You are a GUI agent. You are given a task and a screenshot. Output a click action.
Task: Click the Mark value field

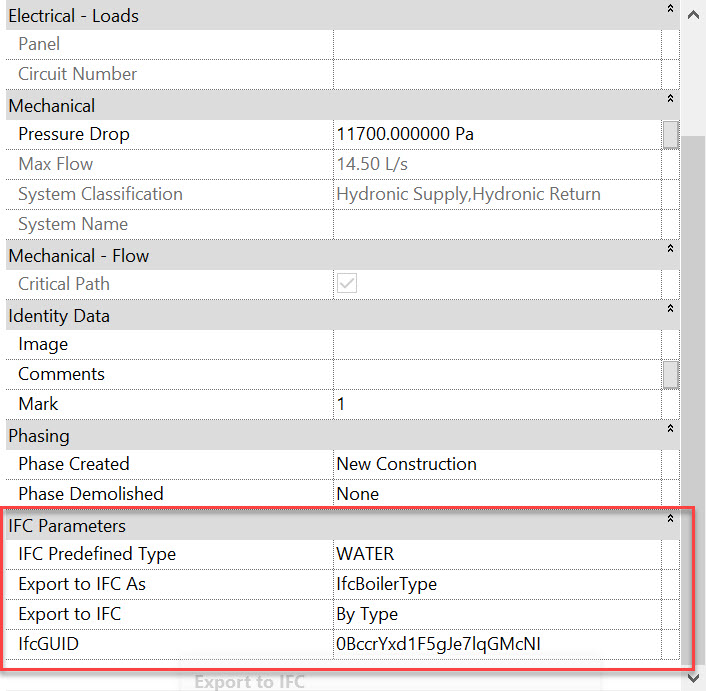pos(496,404)
